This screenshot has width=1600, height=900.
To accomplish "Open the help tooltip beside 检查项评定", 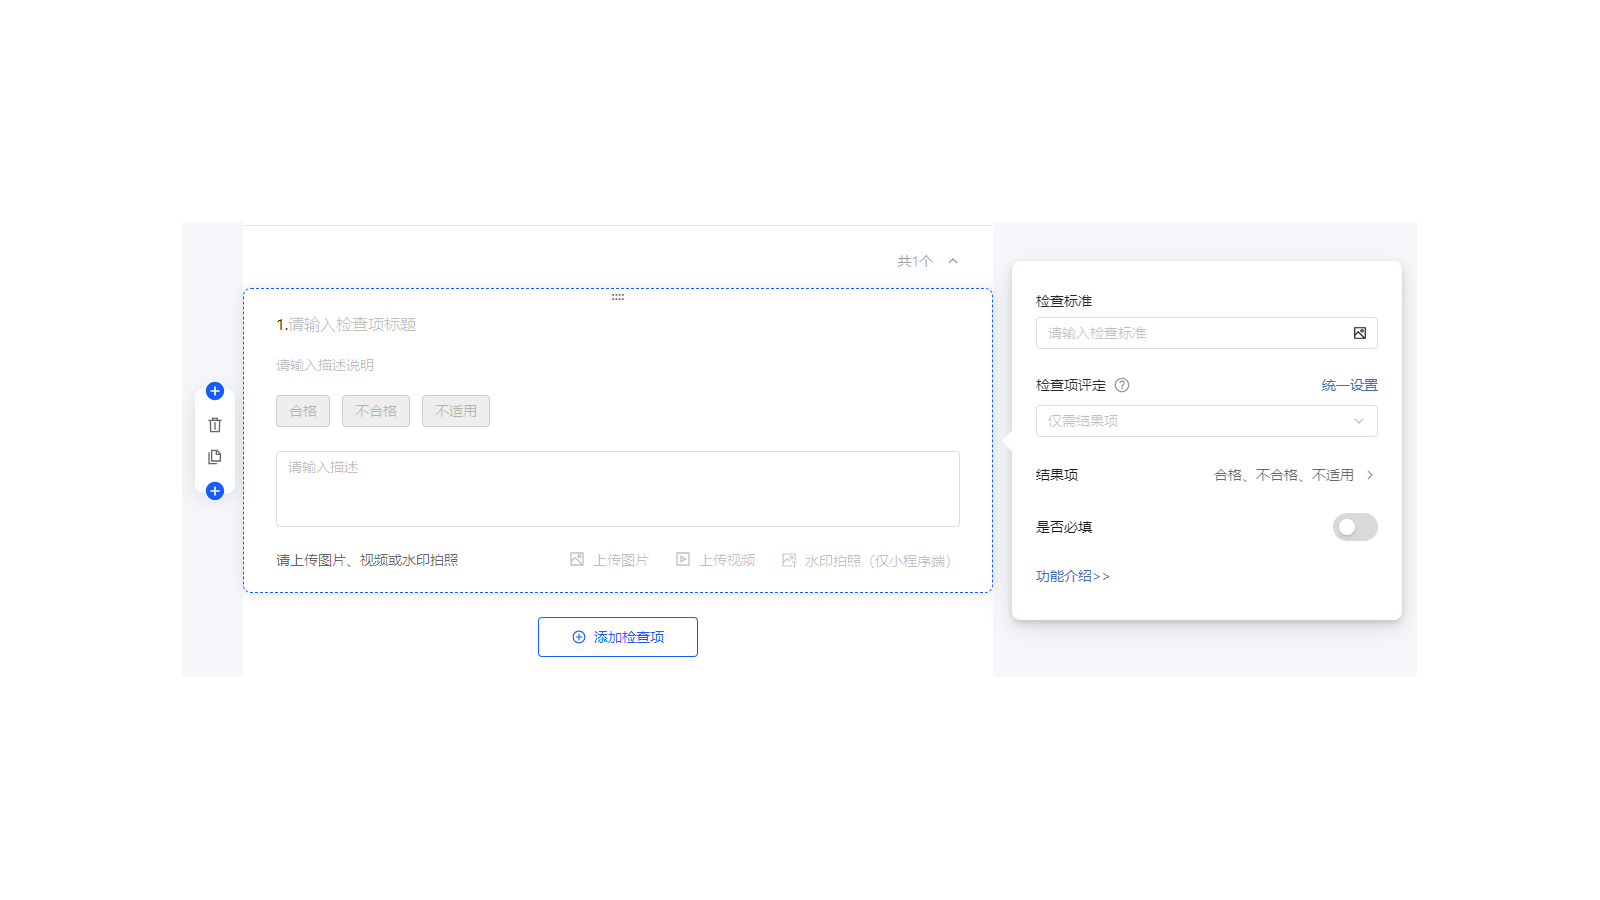I will 1123,385.
